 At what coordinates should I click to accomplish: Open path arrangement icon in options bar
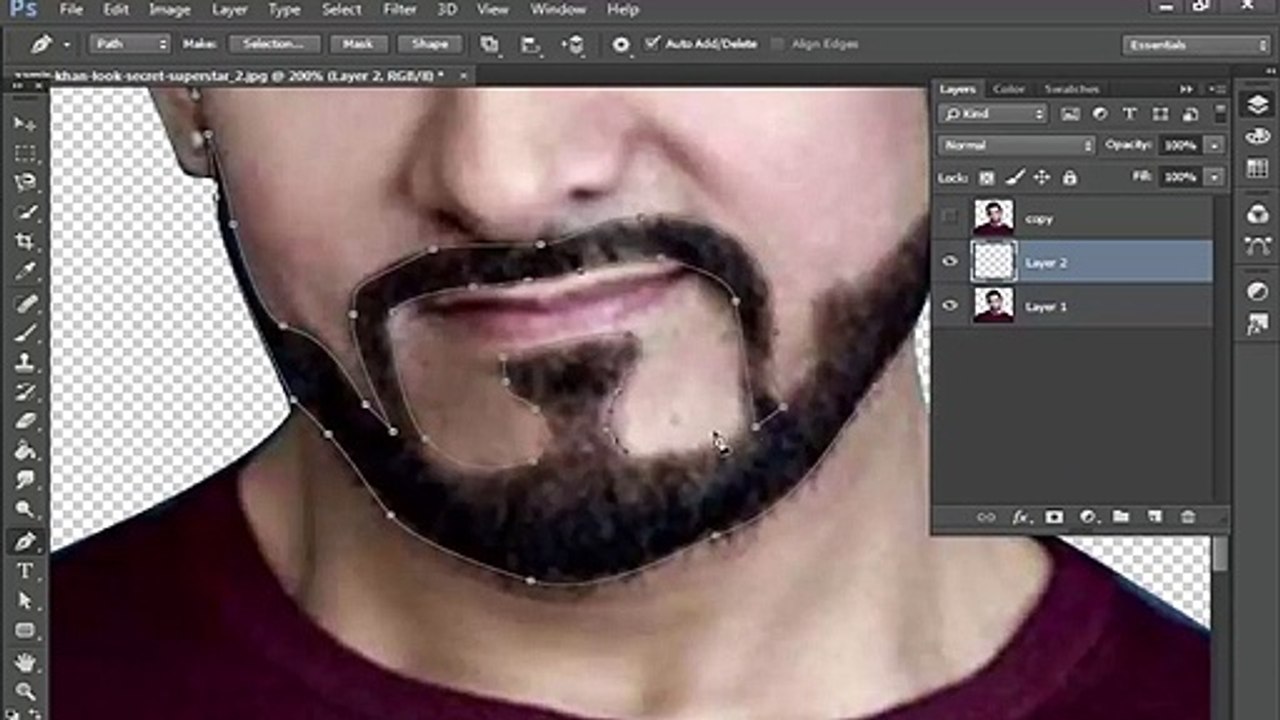pyautogui.click(x=574, y=44)
